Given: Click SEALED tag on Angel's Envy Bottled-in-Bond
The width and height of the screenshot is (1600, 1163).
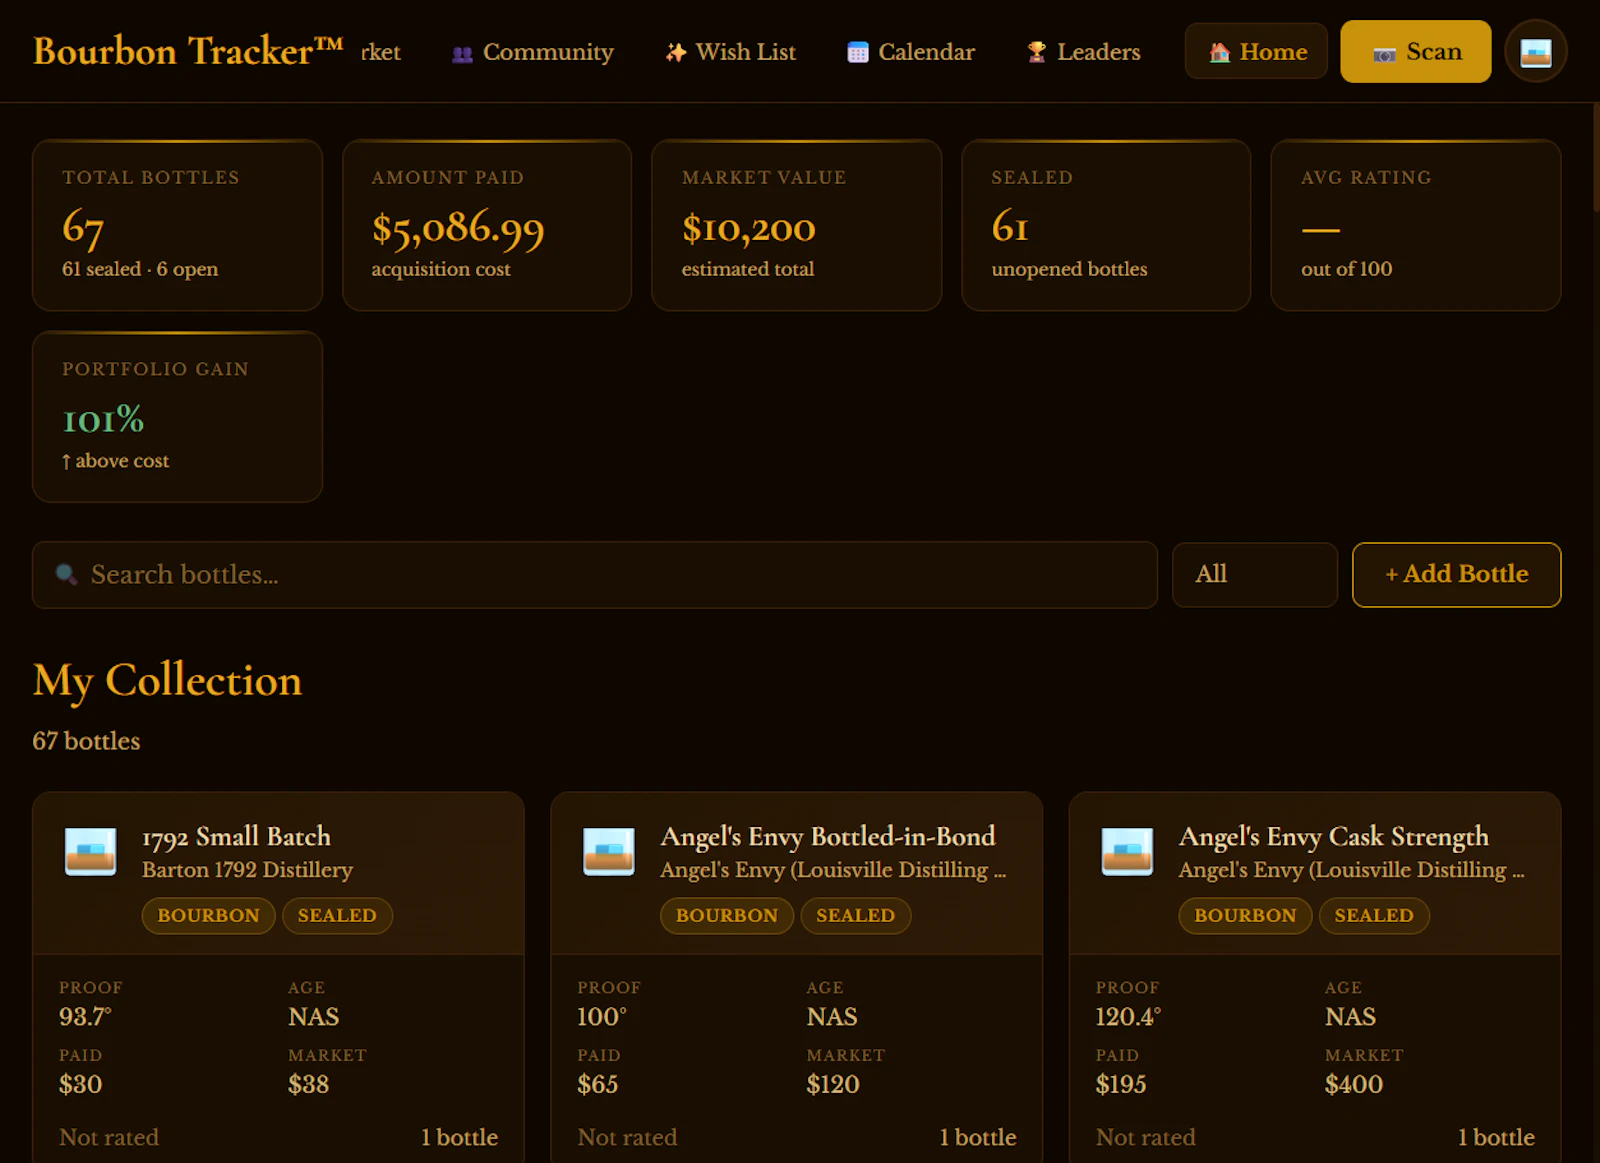Looking at the screenshot, I should click(x=856, y=916).
